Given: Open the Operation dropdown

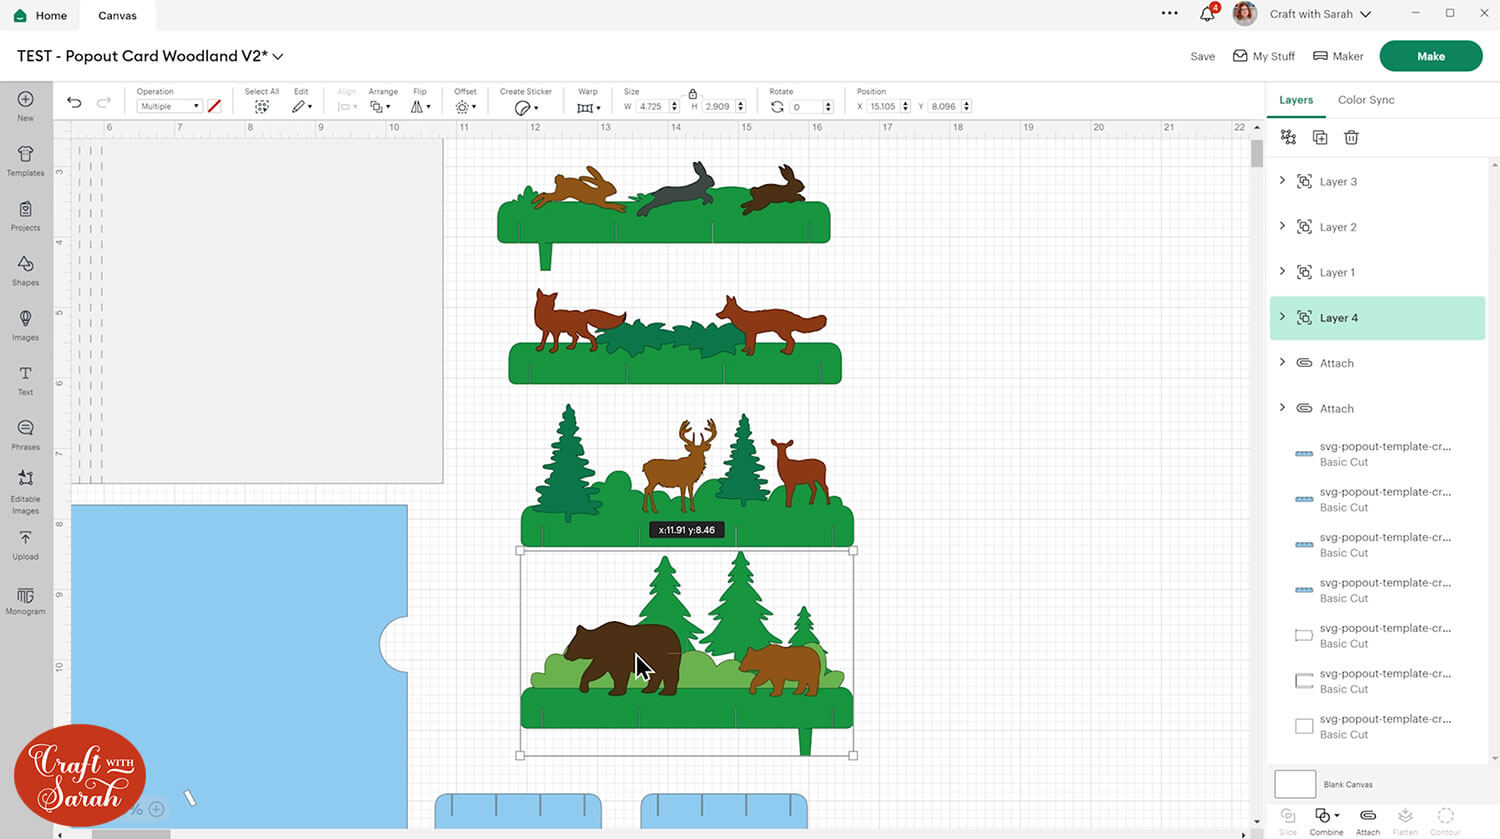Looking at the screenshot, I should pyautogui.click(x=169, y=106).
